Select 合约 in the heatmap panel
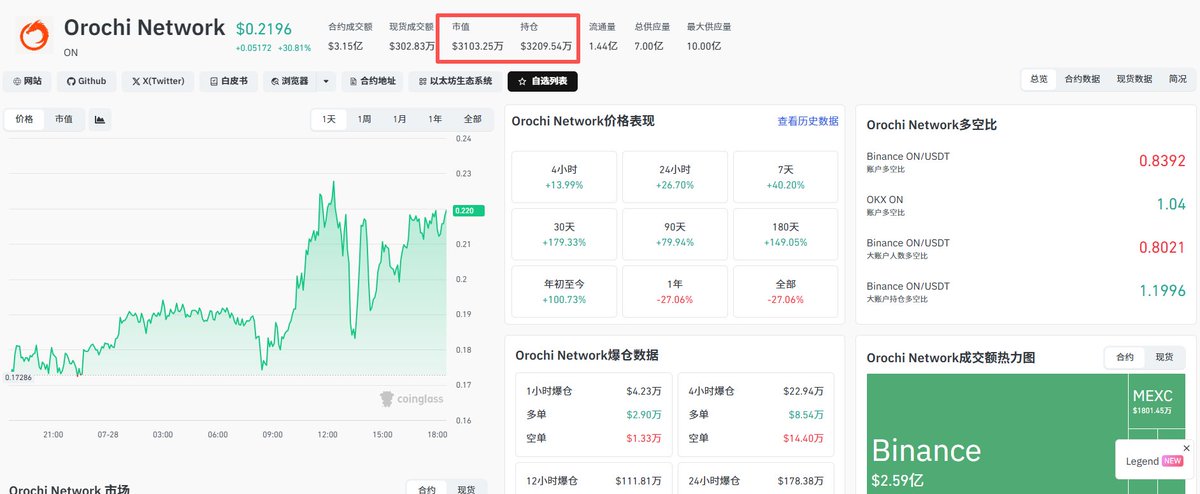Image resolution: width=1200 pixels, height=494 pixels. click(x=1124, y=356)
